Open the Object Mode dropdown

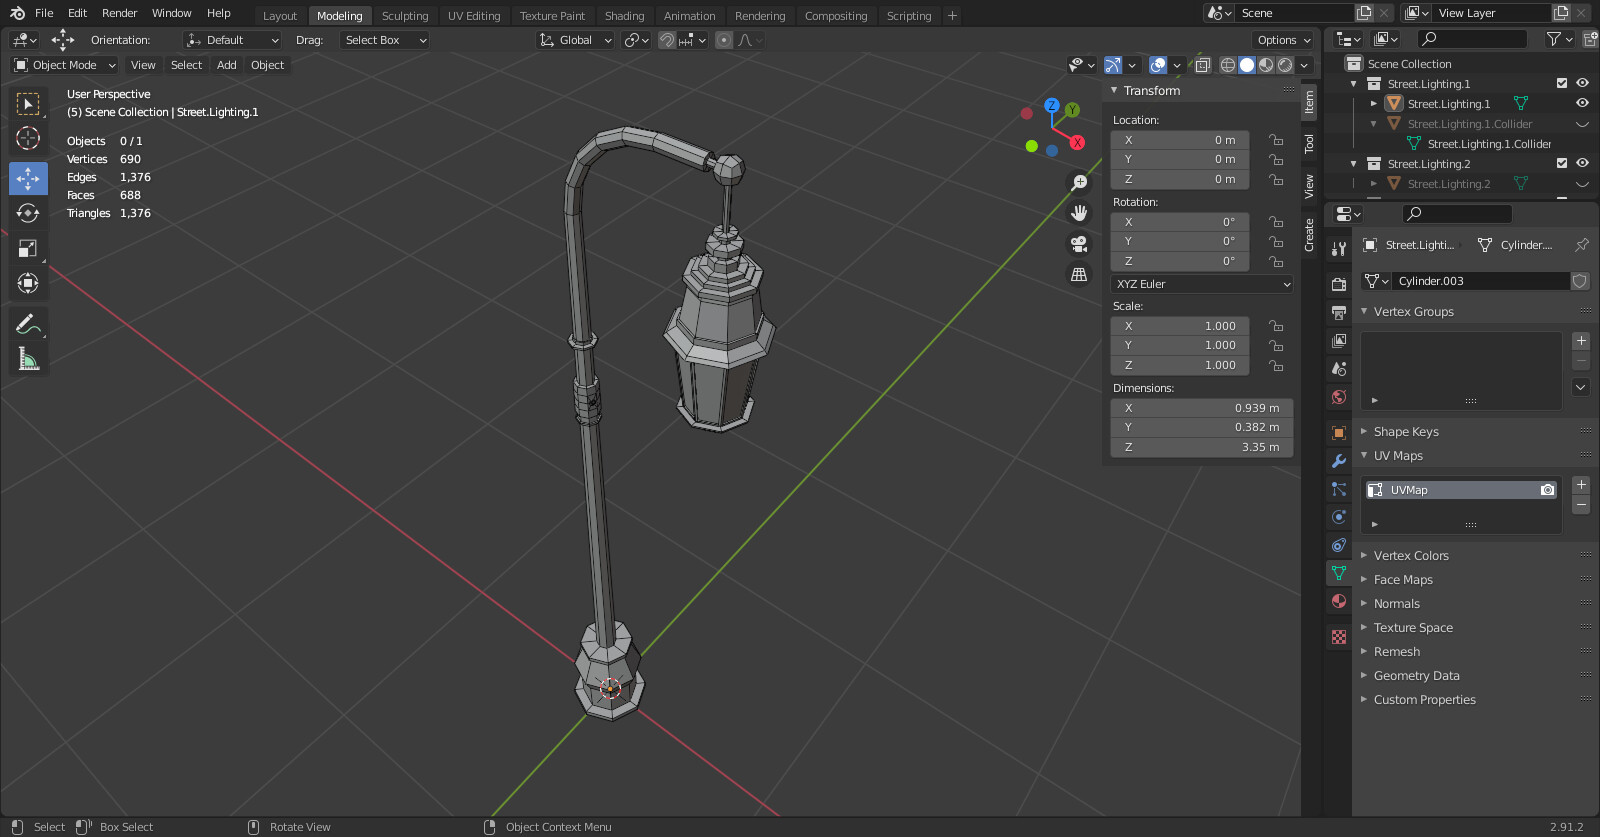pyautogui.click(x=65, y=65)
